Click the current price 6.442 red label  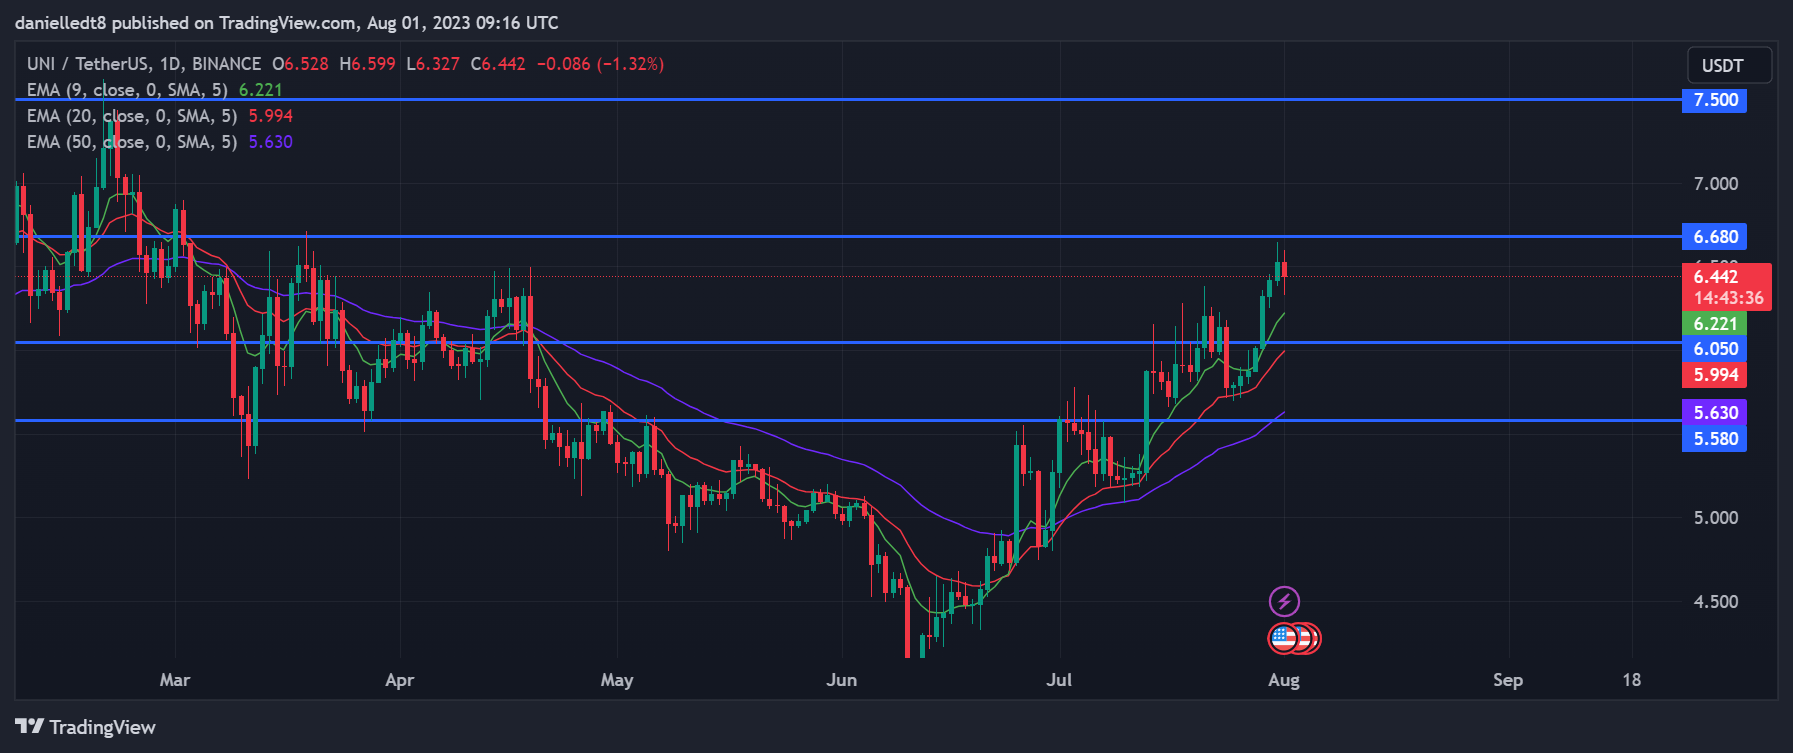coord(1726,287)
